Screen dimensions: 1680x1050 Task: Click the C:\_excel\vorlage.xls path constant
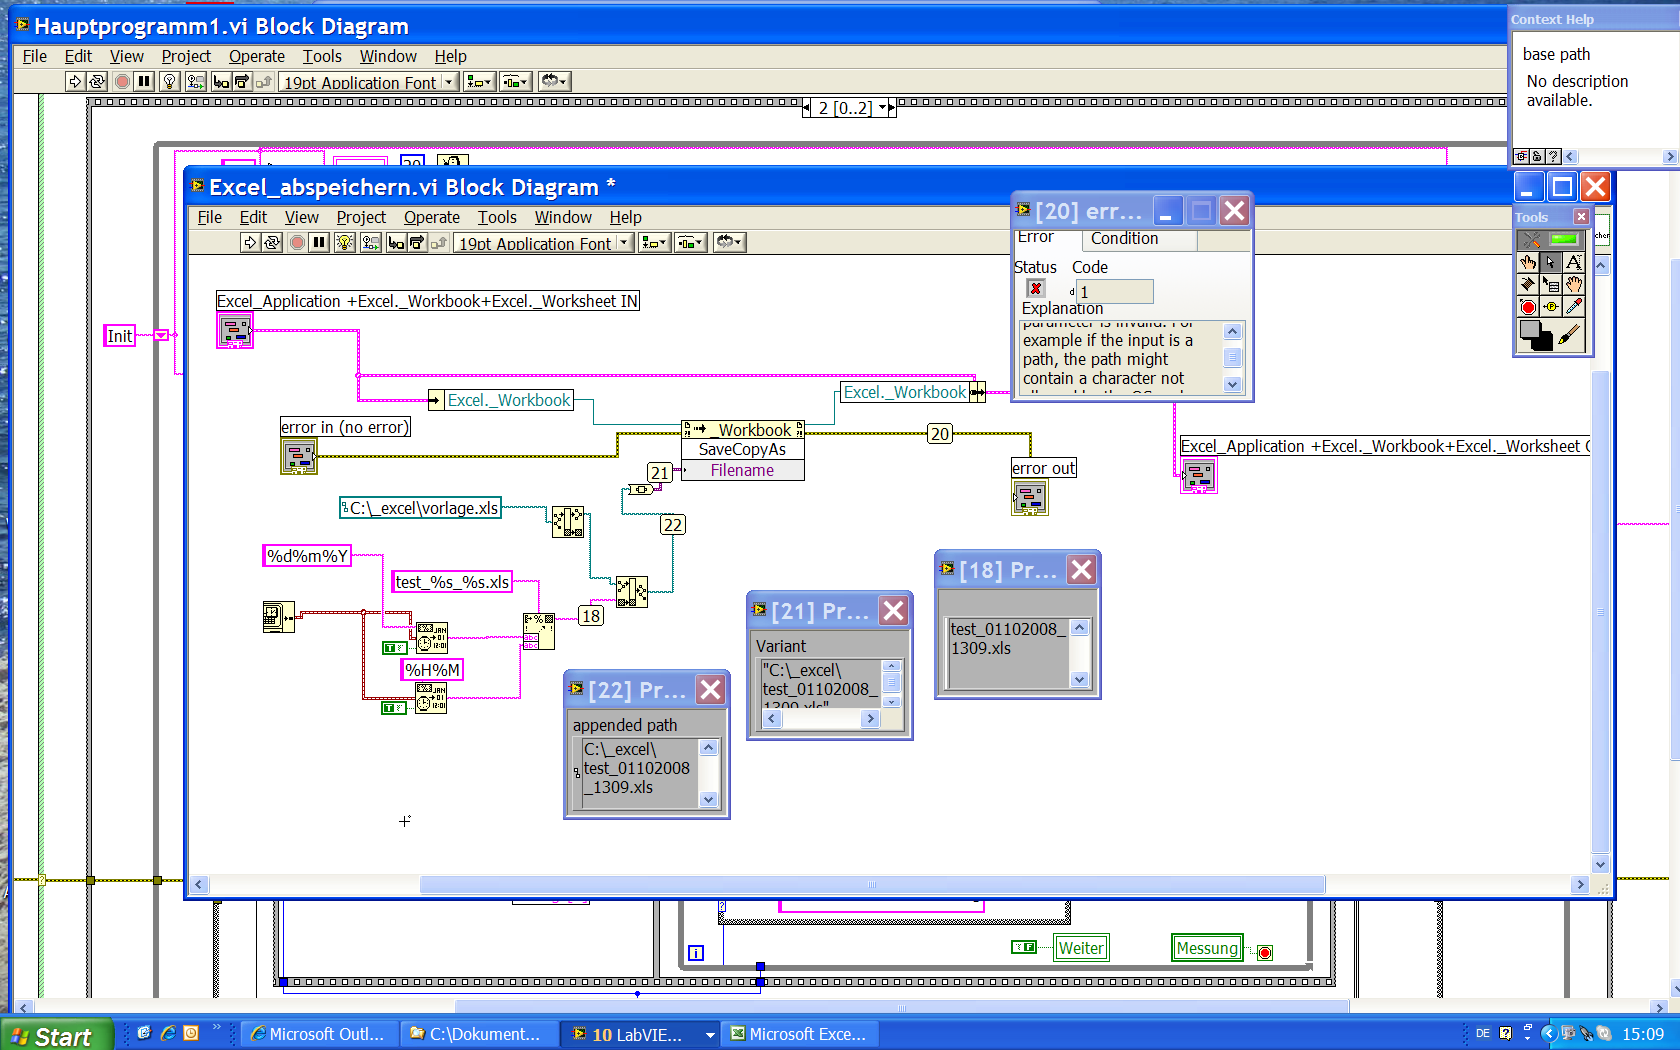tap(420, 508)
